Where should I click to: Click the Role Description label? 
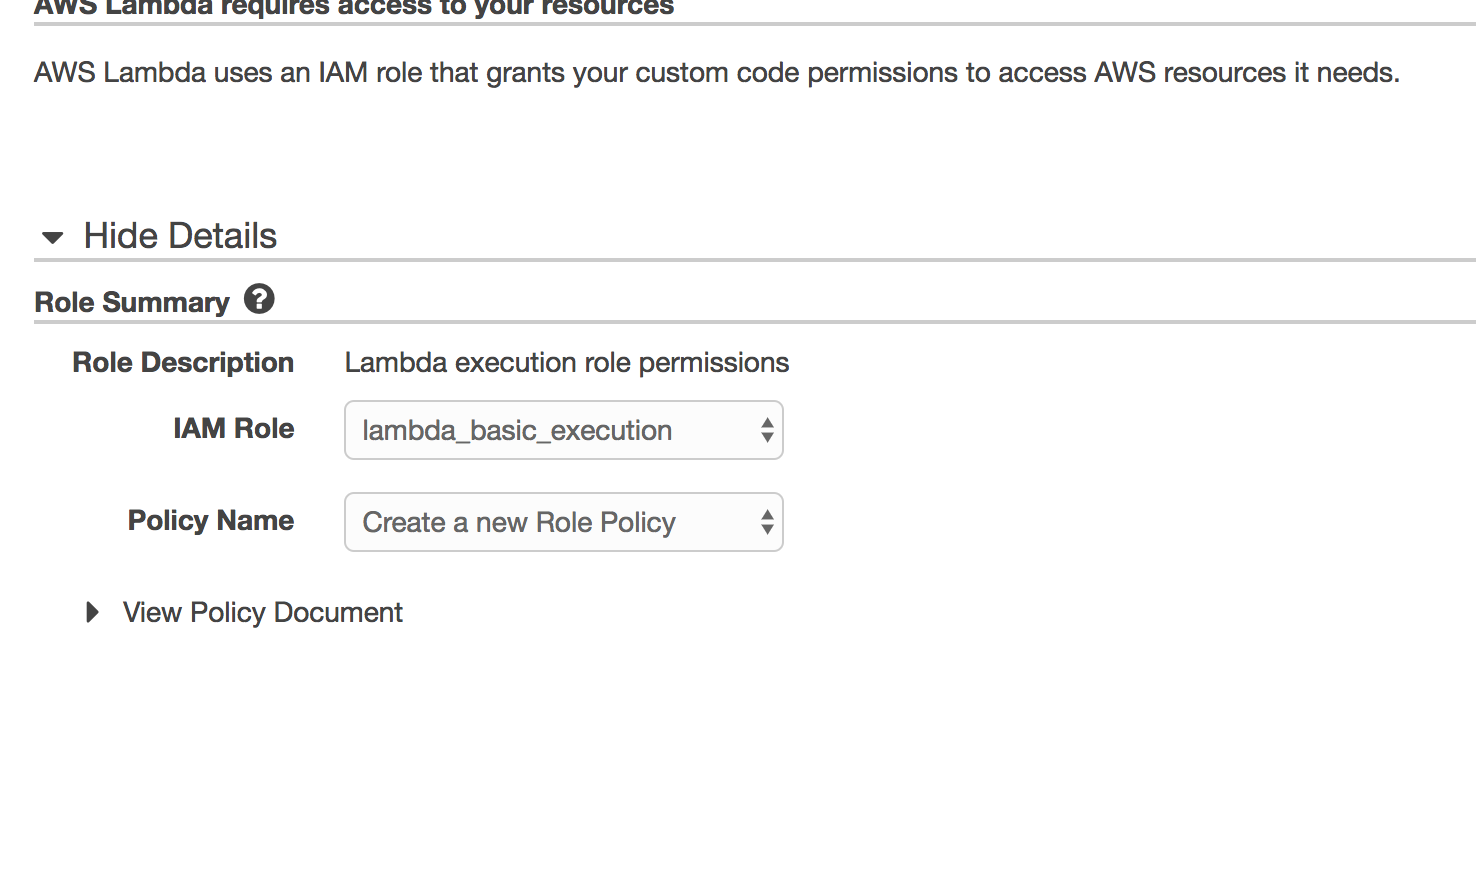point(183,362)
